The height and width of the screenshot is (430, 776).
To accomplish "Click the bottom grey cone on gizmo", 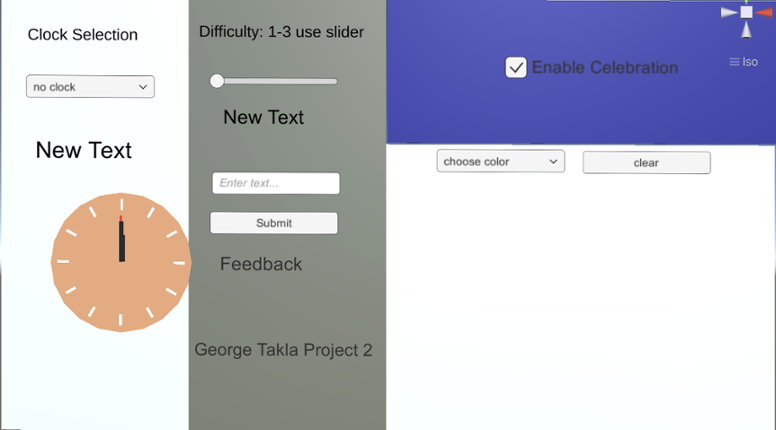I will (x=746, y=31).
